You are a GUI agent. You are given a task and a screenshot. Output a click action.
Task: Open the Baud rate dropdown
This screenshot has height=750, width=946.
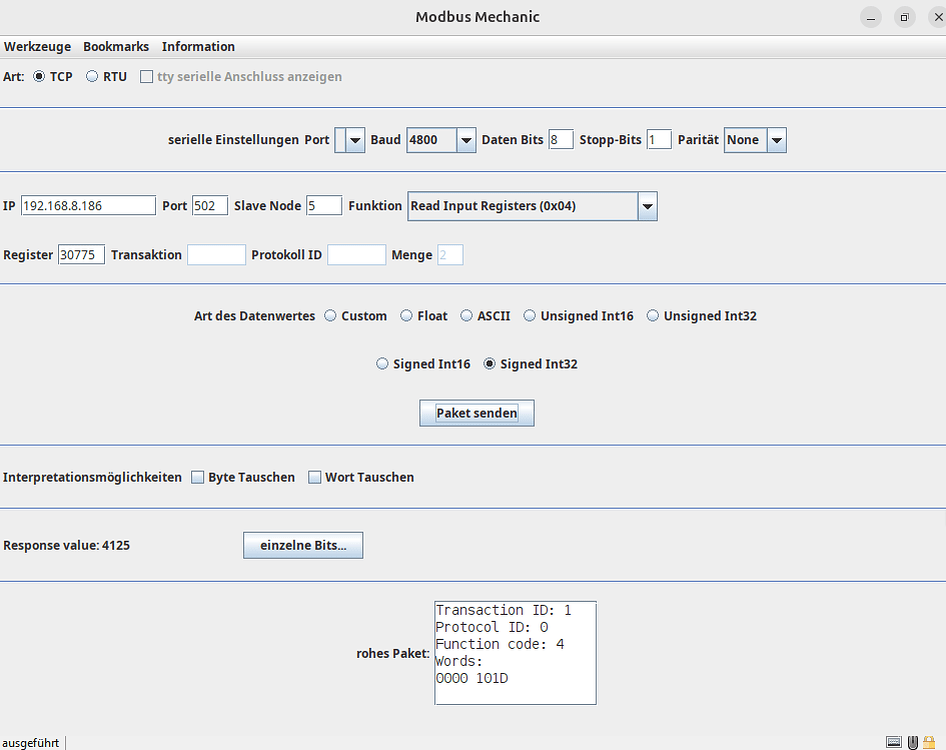click(x=466, y=140)
